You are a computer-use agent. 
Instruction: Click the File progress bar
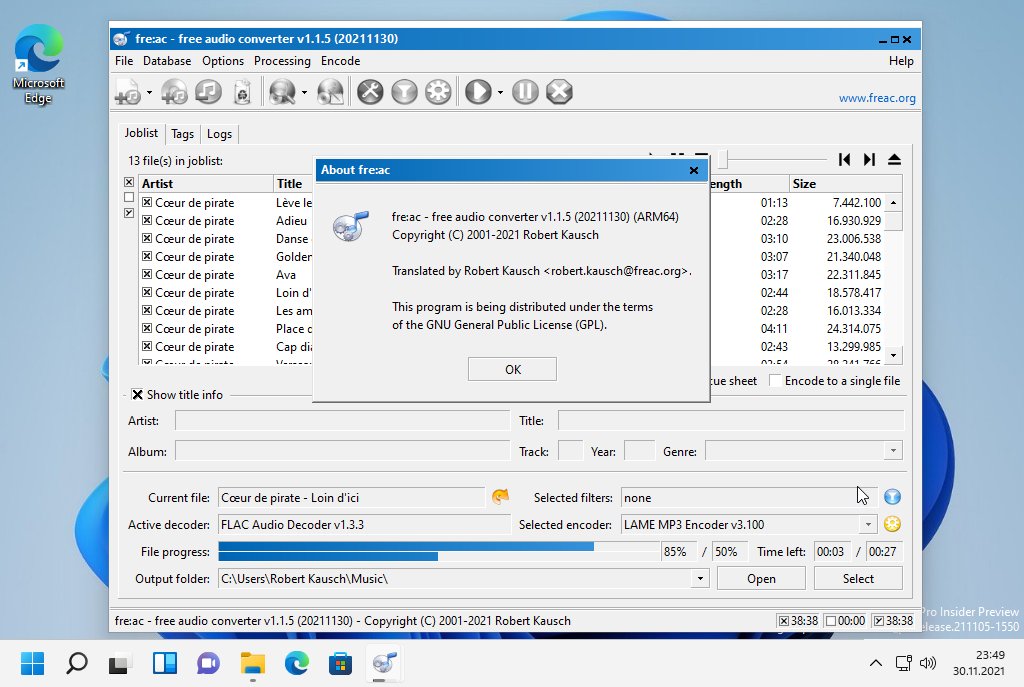point(439,552)
